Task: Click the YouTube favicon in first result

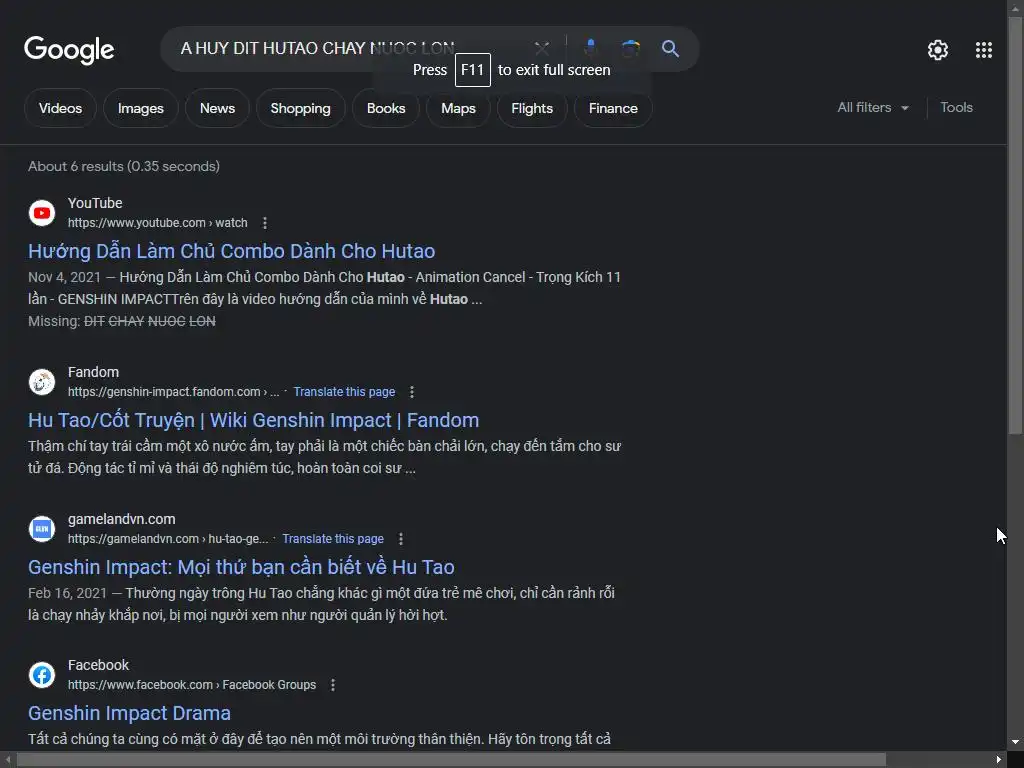Action: [42, 213]
